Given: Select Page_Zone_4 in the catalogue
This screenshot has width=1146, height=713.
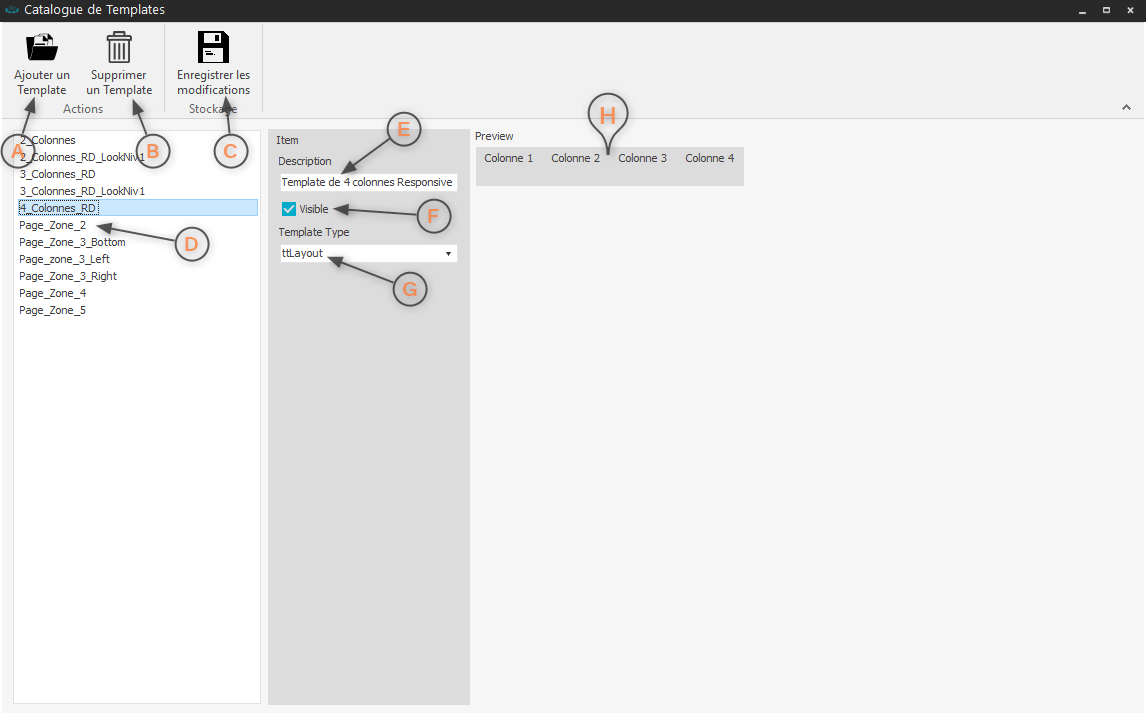Looking at the screenshot, I should click(x=52, y=293).
